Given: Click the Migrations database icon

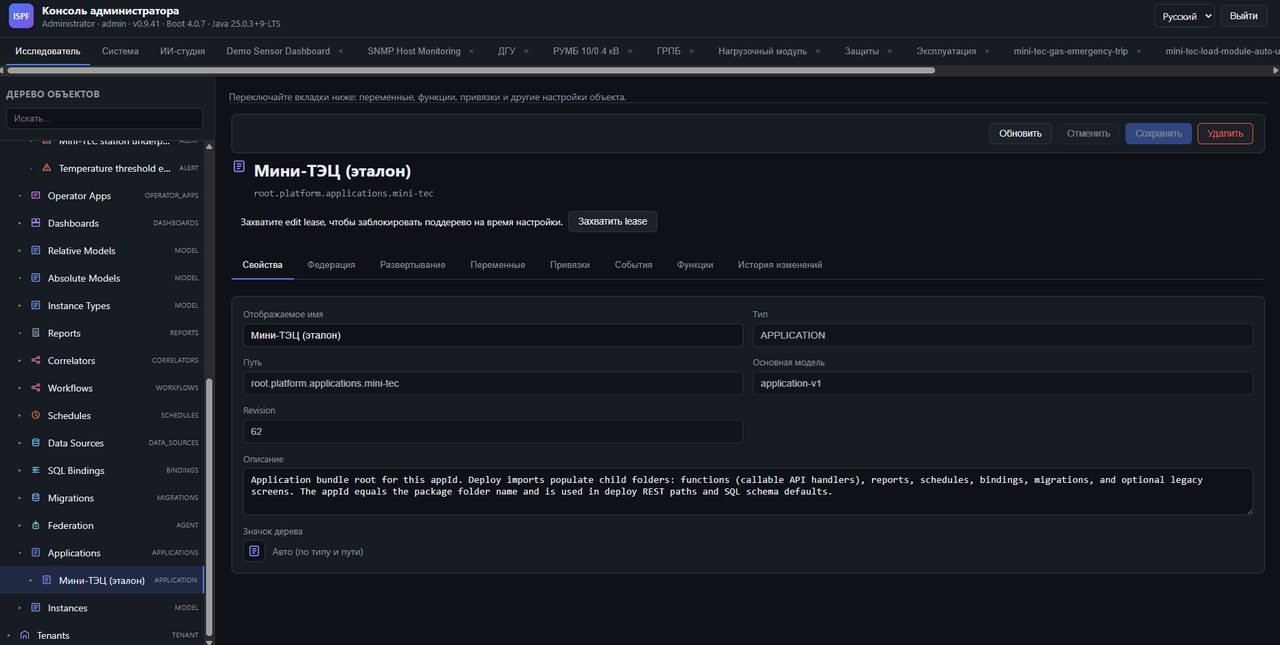Looking at the screenshot, I should pyautogui.click(x=36, y=498).
